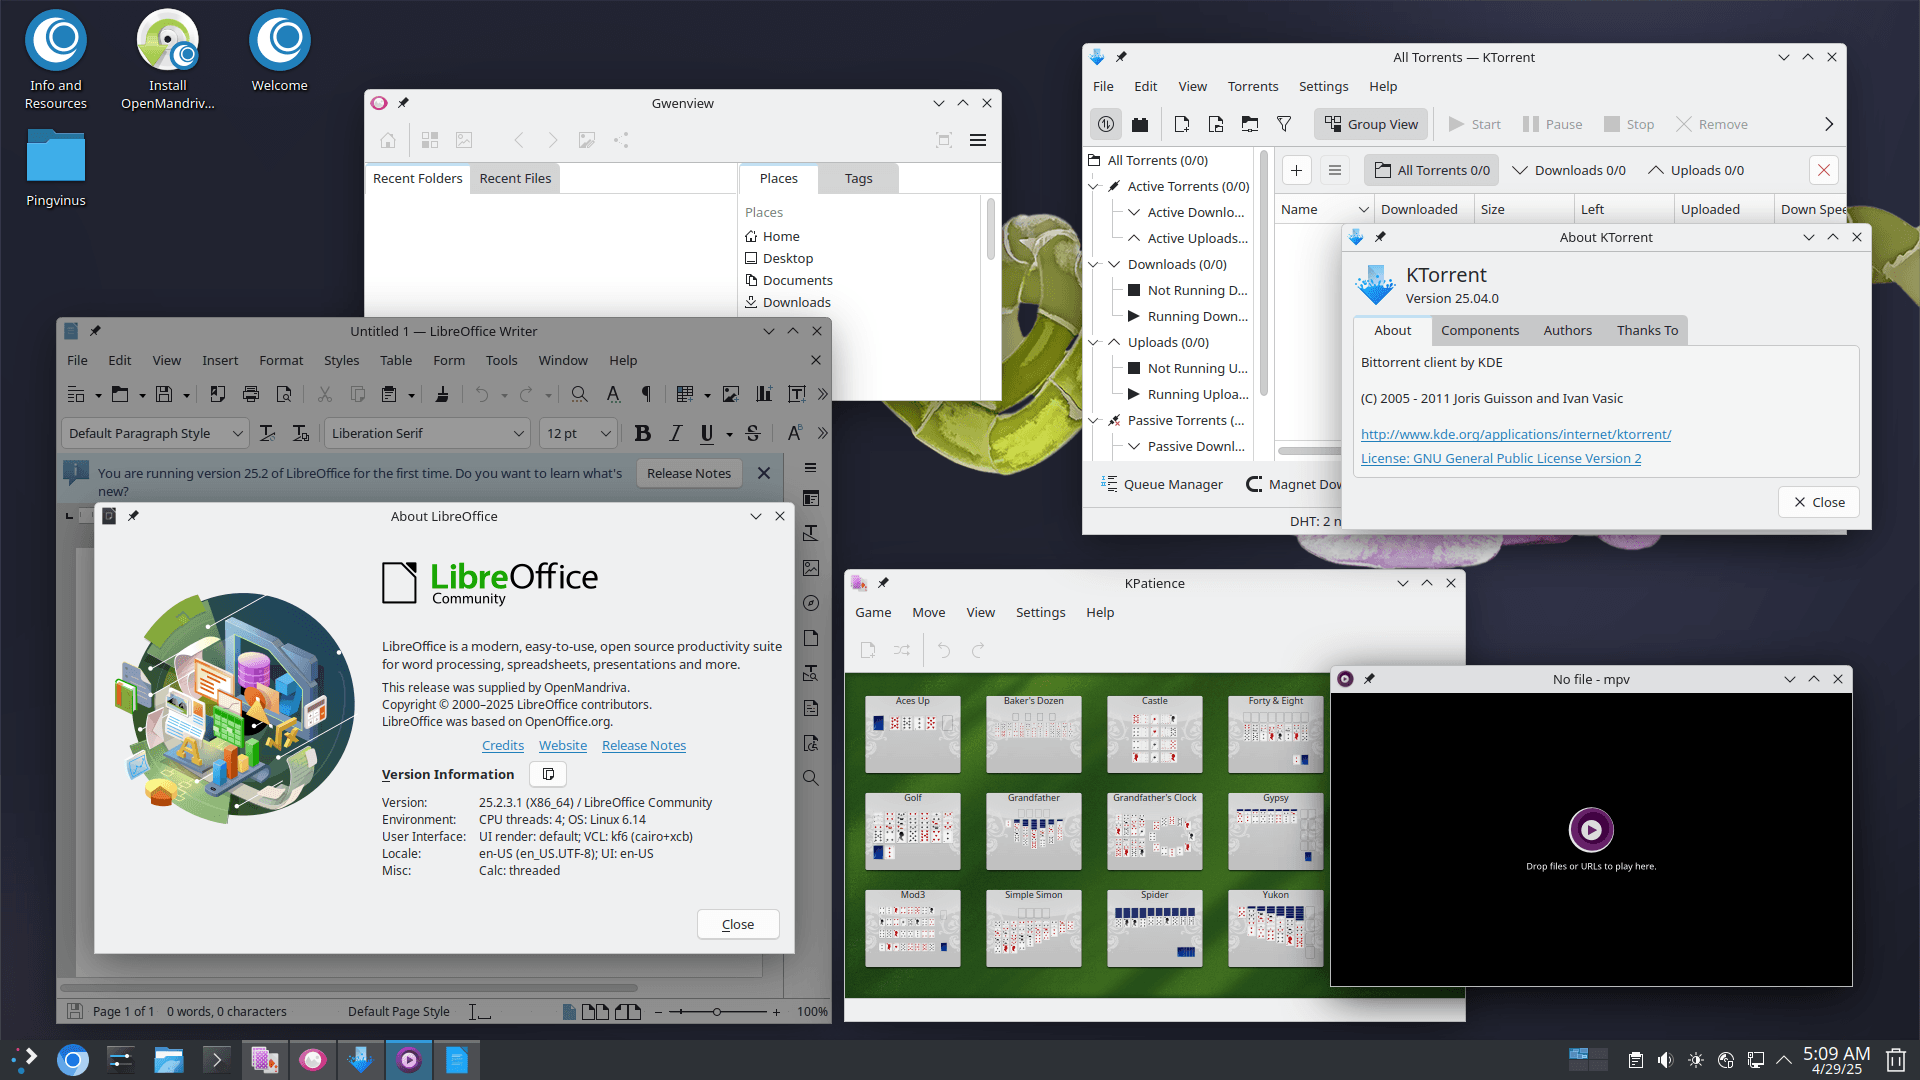
Task: Click the Find and Replace magnifier in Writer
Action: pos(579,394)
